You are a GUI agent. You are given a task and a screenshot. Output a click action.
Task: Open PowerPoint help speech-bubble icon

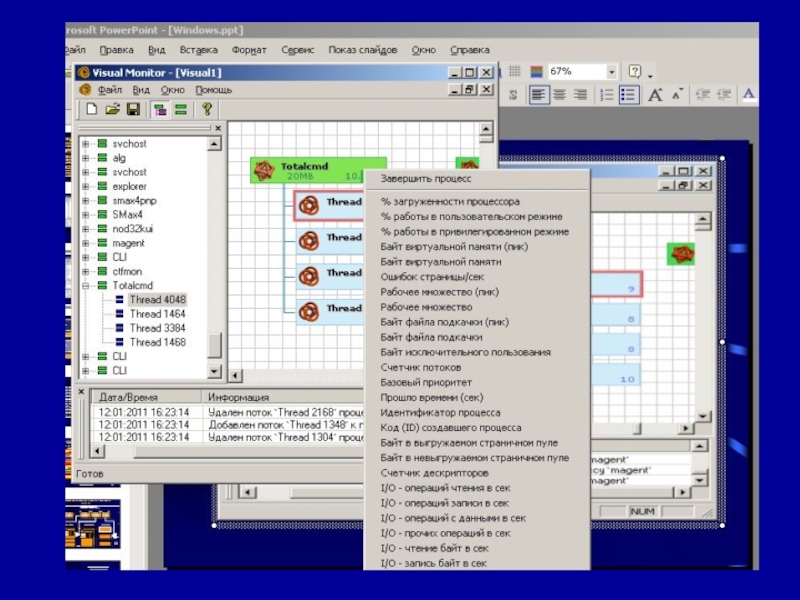click(x=634, y=71)
